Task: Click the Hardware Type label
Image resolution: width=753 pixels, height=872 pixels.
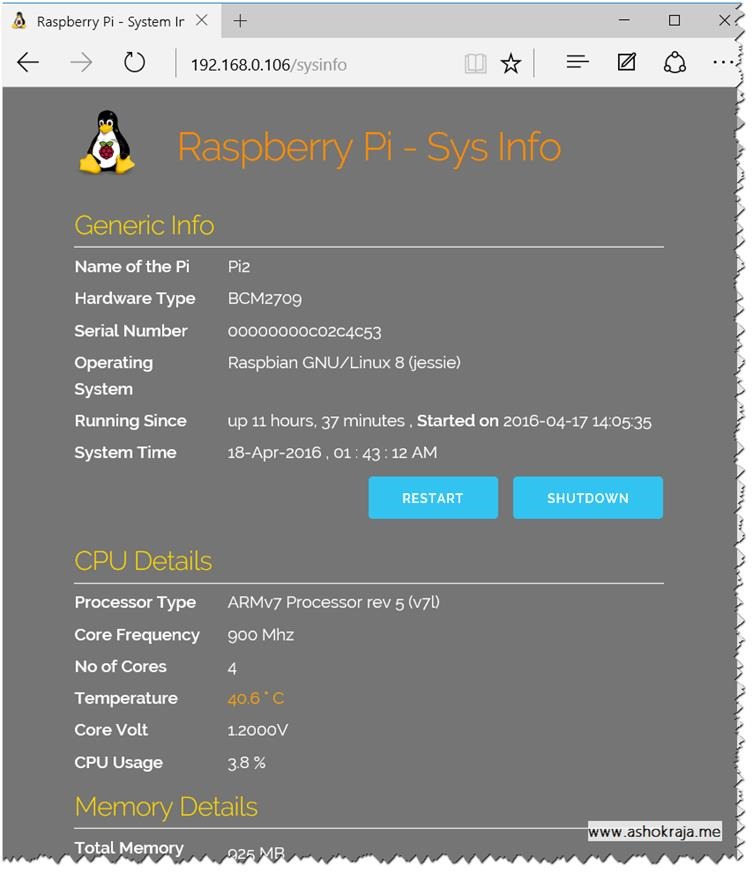Action: click(135, 299)
